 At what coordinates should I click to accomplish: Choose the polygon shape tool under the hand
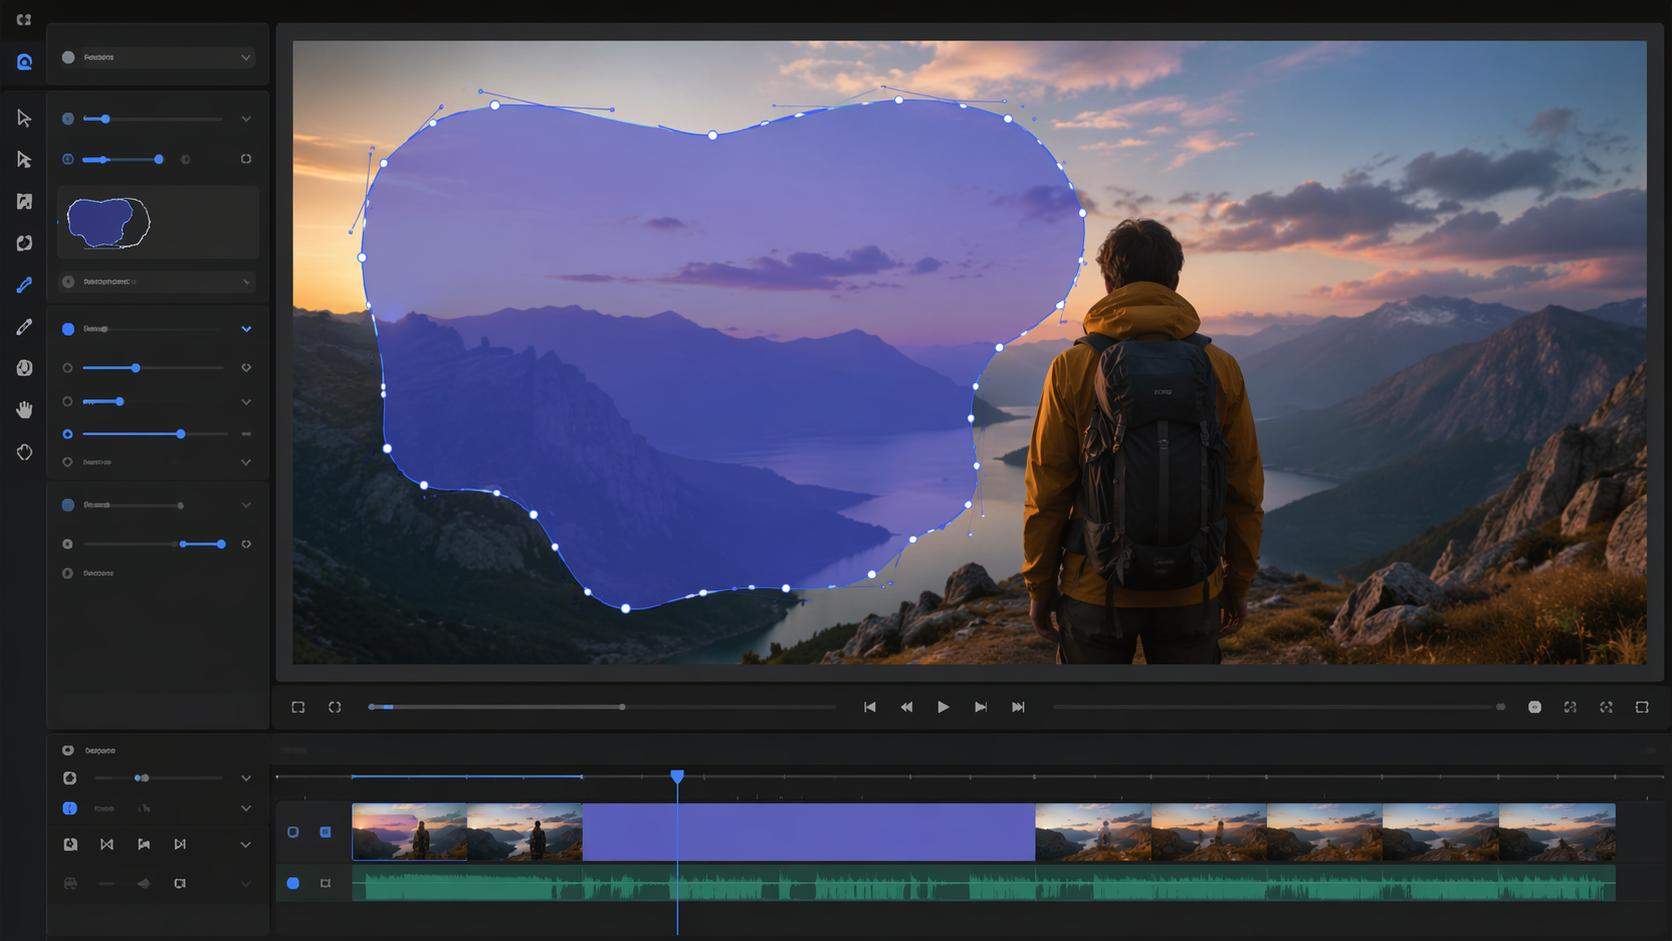(24, 452)
